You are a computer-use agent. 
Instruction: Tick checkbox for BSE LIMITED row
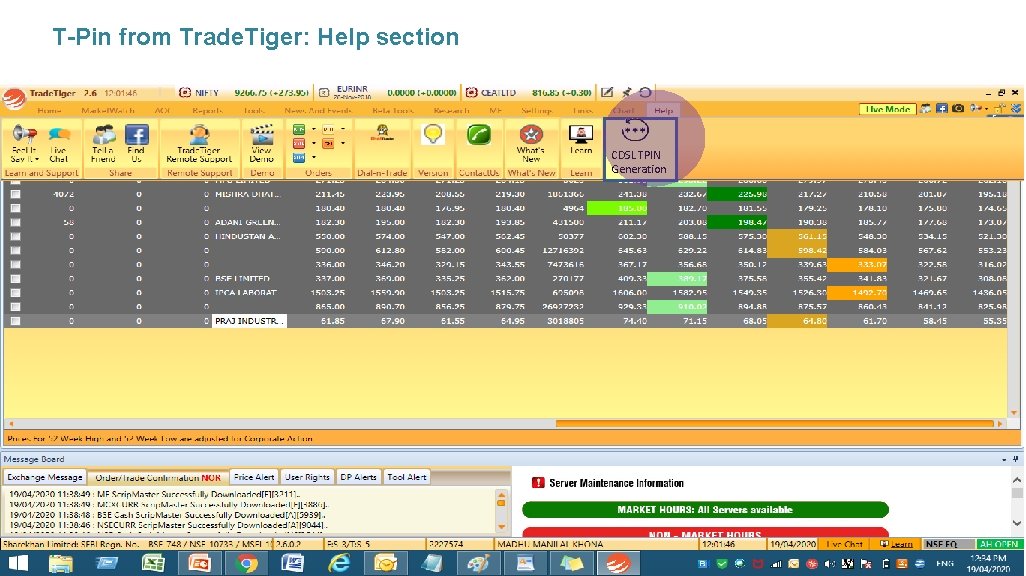[15, 279]
